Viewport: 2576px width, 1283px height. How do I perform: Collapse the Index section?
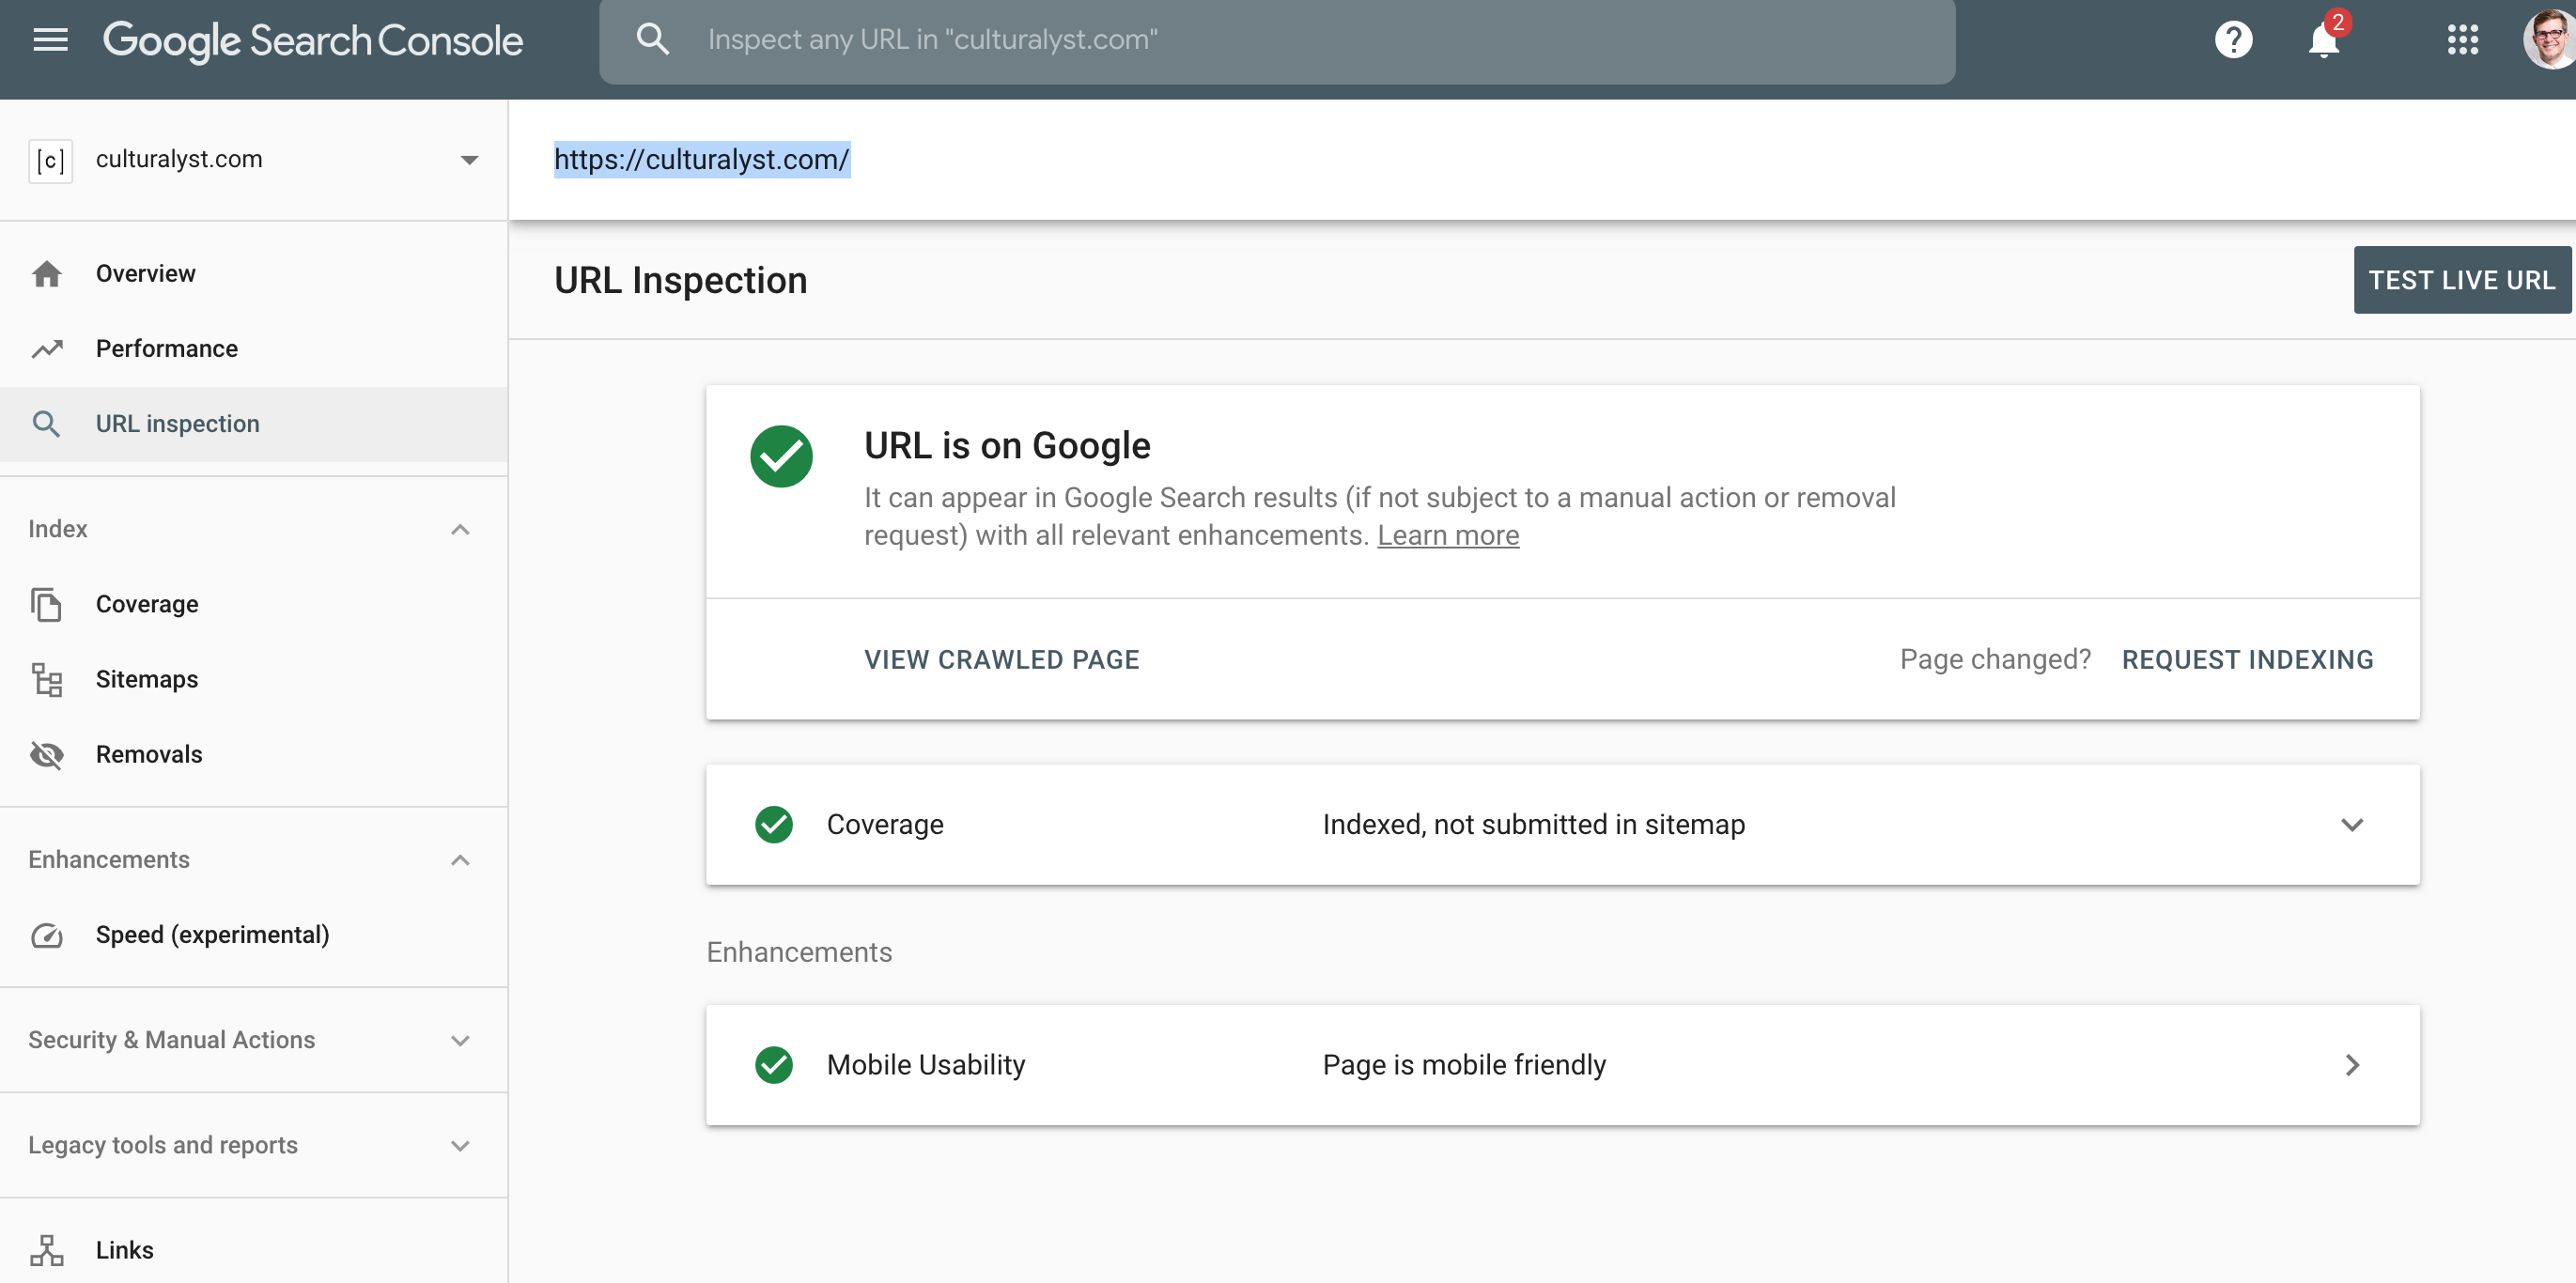tap(460, 529)
